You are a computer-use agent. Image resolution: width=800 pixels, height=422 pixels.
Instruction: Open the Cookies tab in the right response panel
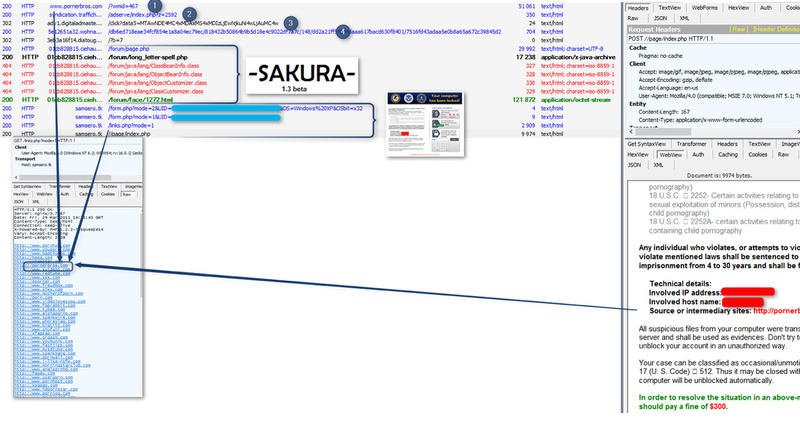pos(758,155)
